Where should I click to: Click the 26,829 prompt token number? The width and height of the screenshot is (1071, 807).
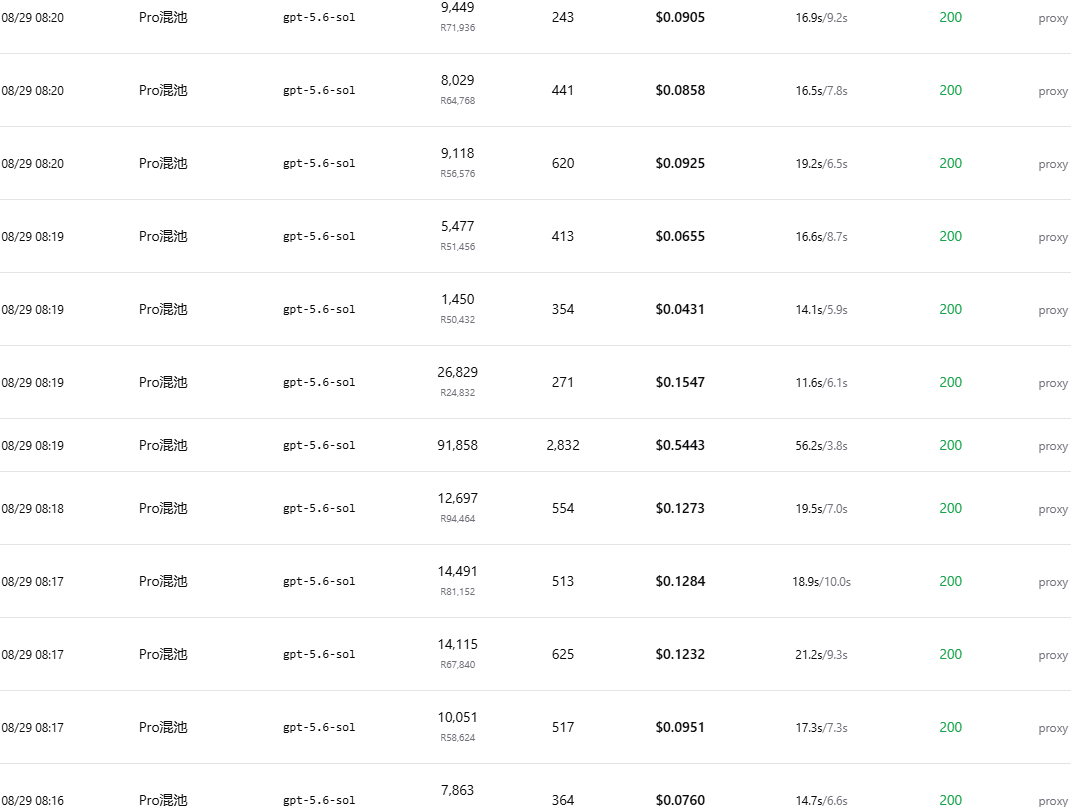(457, 372)
